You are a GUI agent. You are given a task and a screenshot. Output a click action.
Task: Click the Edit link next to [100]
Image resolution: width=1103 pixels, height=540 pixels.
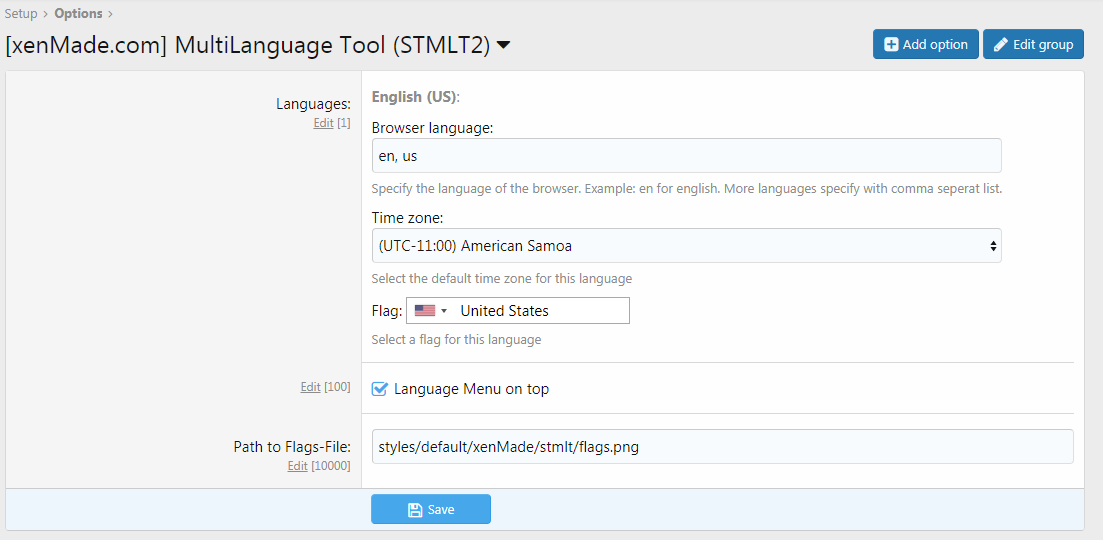(310, 387)
